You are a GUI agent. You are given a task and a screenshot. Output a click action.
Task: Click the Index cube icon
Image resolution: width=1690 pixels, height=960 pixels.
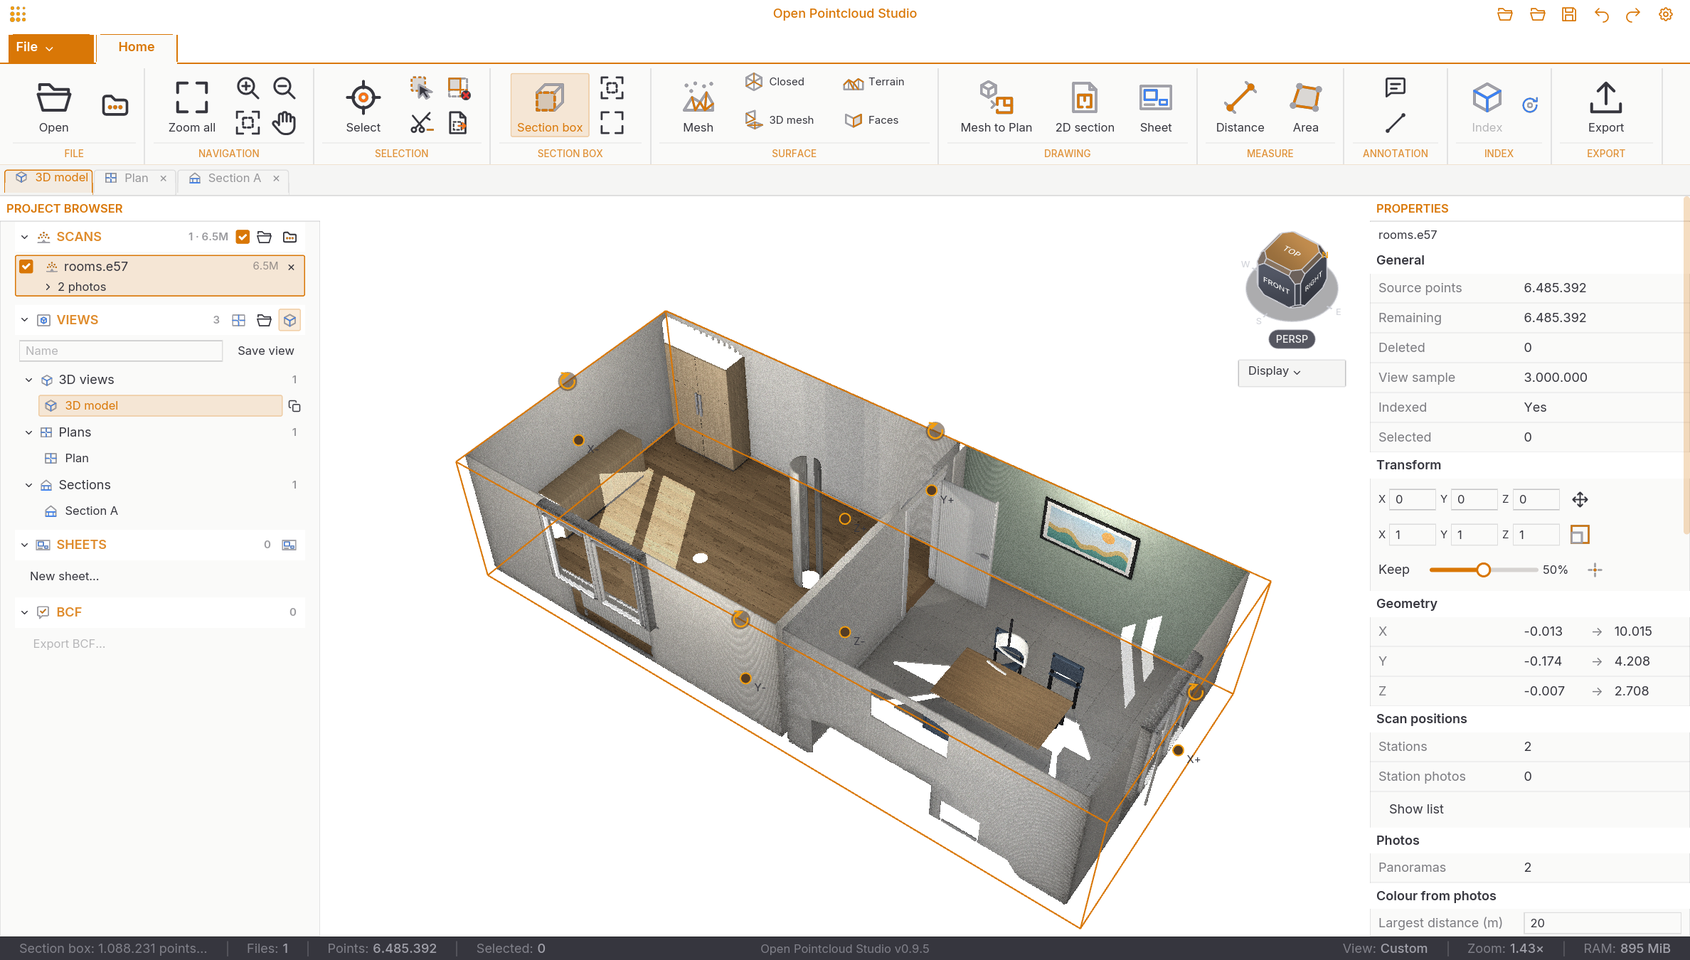pos(1487,98)
